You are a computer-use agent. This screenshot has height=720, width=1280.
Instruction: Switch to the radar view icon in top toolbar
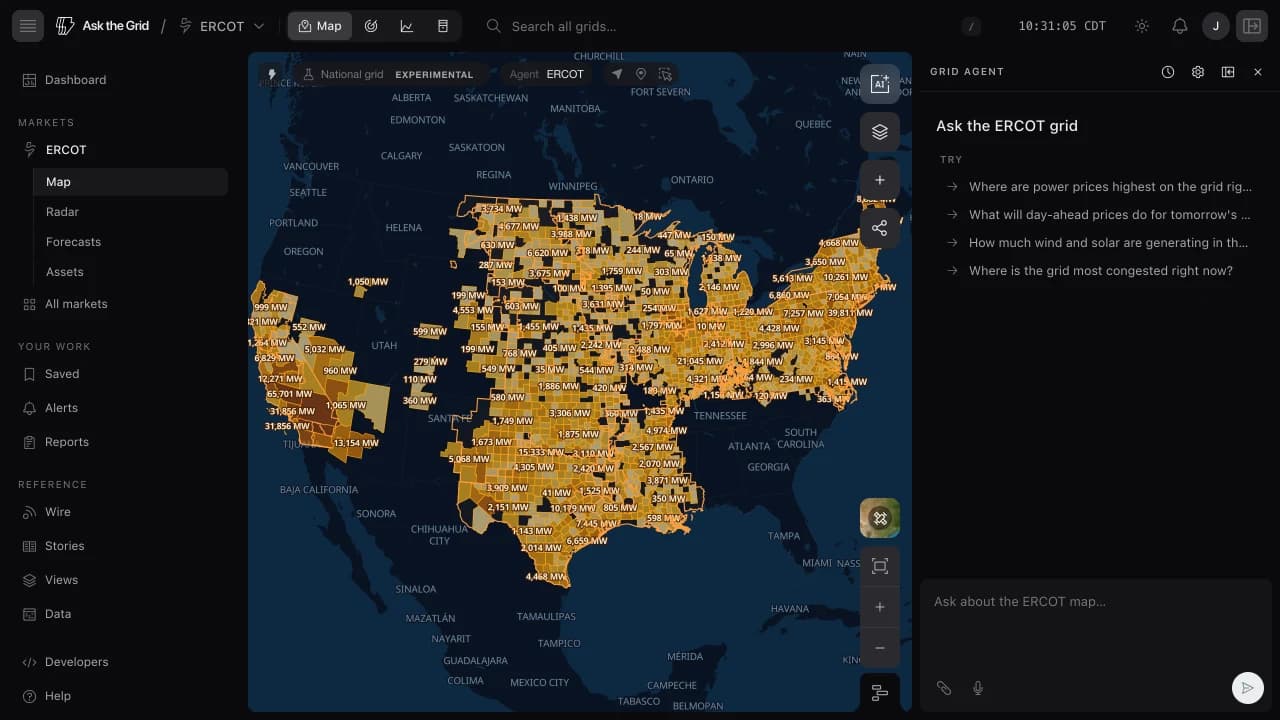371,26
